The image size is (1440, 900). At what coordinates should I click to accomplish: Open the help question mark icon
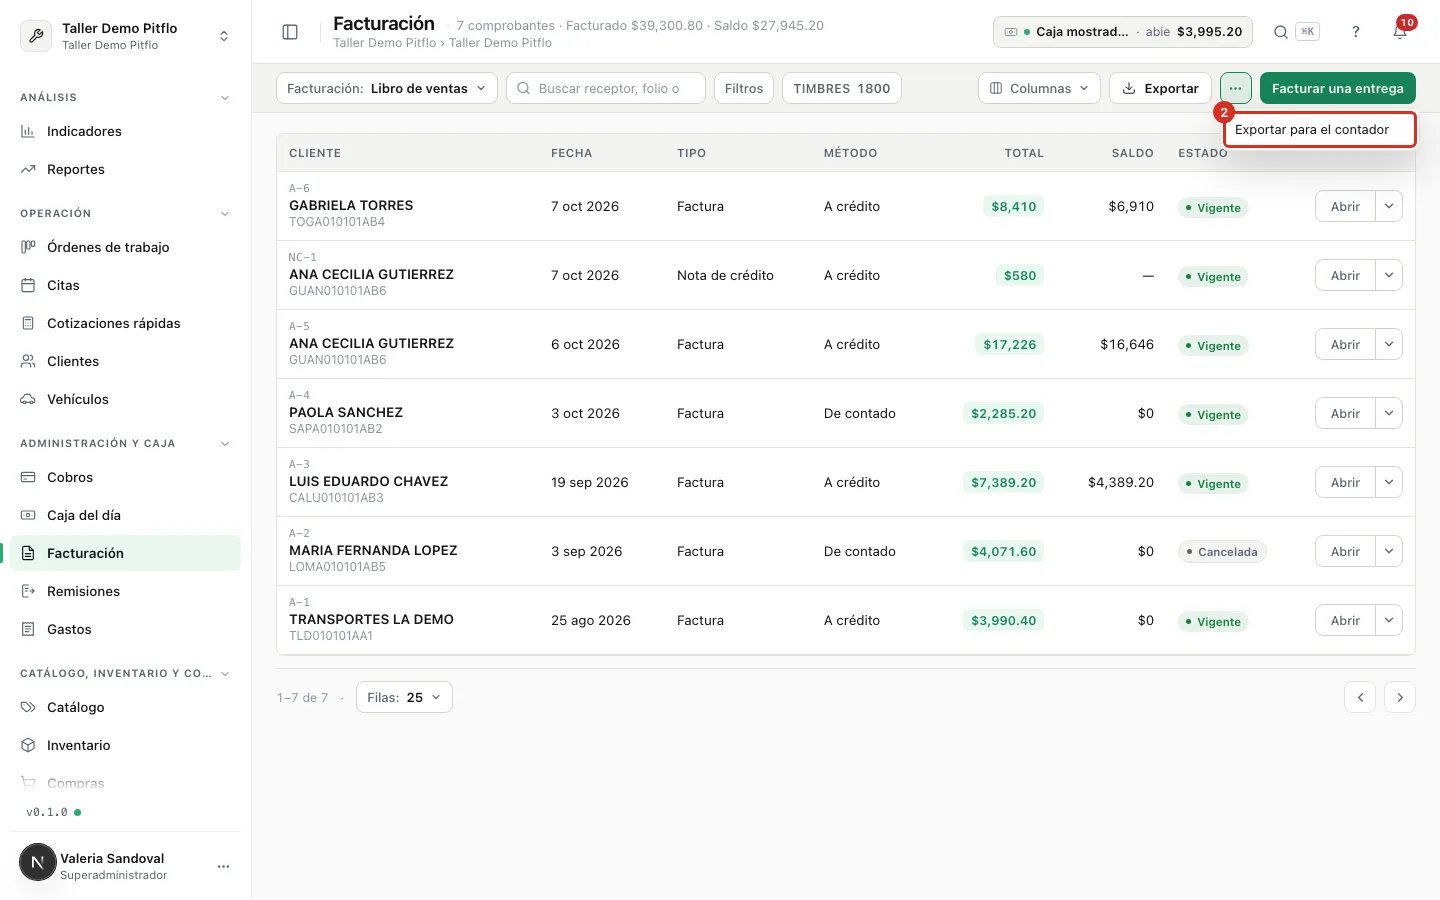[x=1356, y=32]
